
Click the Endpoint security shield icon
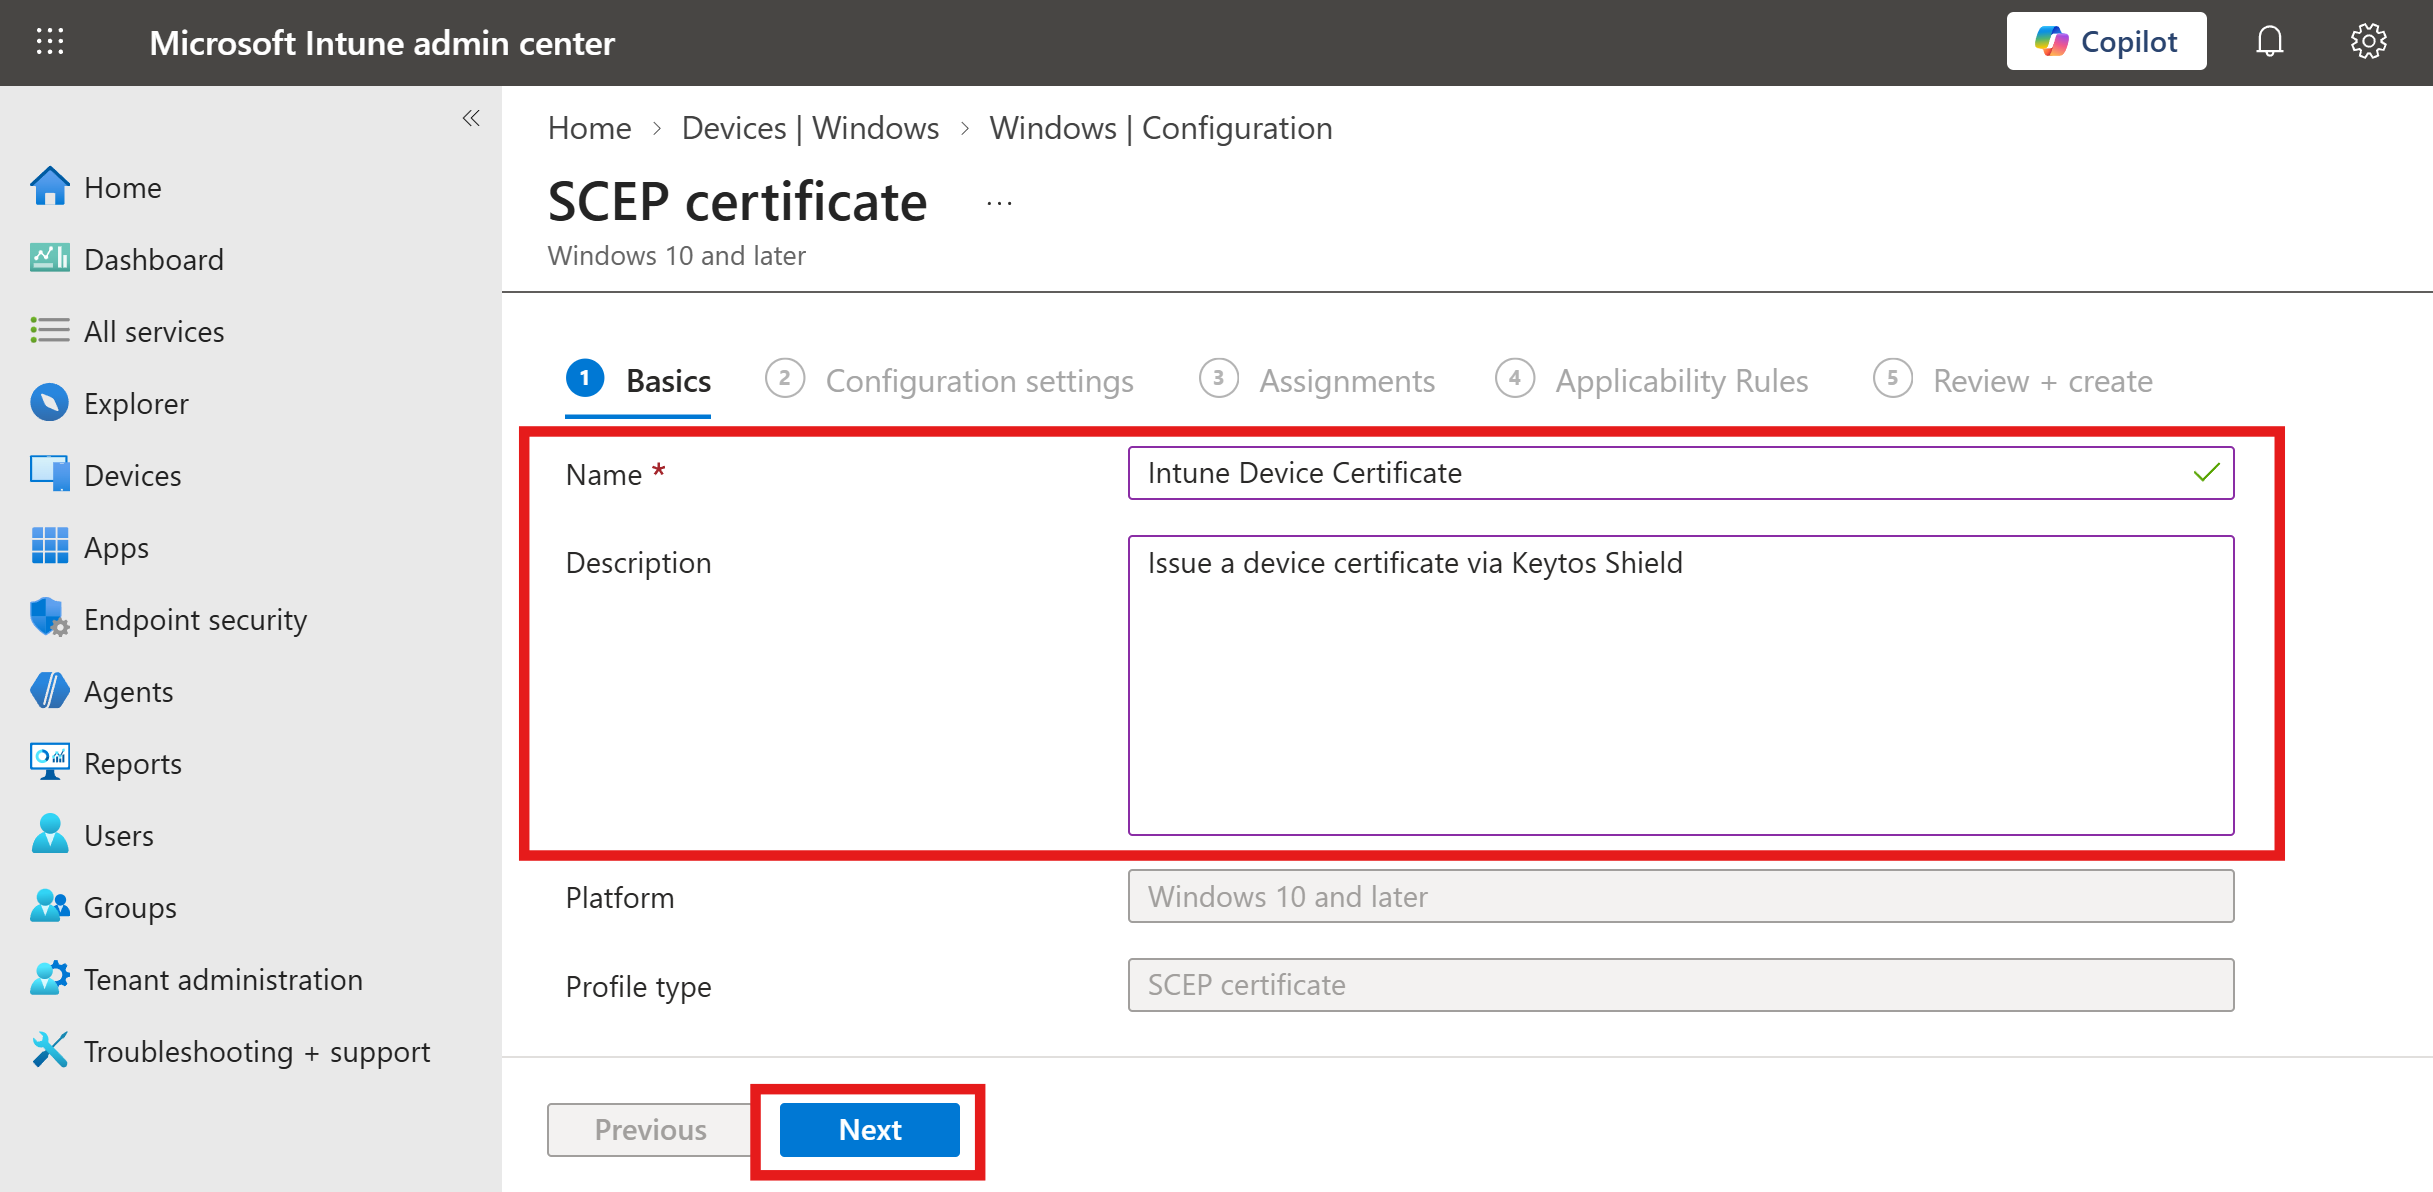pos(49,618)
